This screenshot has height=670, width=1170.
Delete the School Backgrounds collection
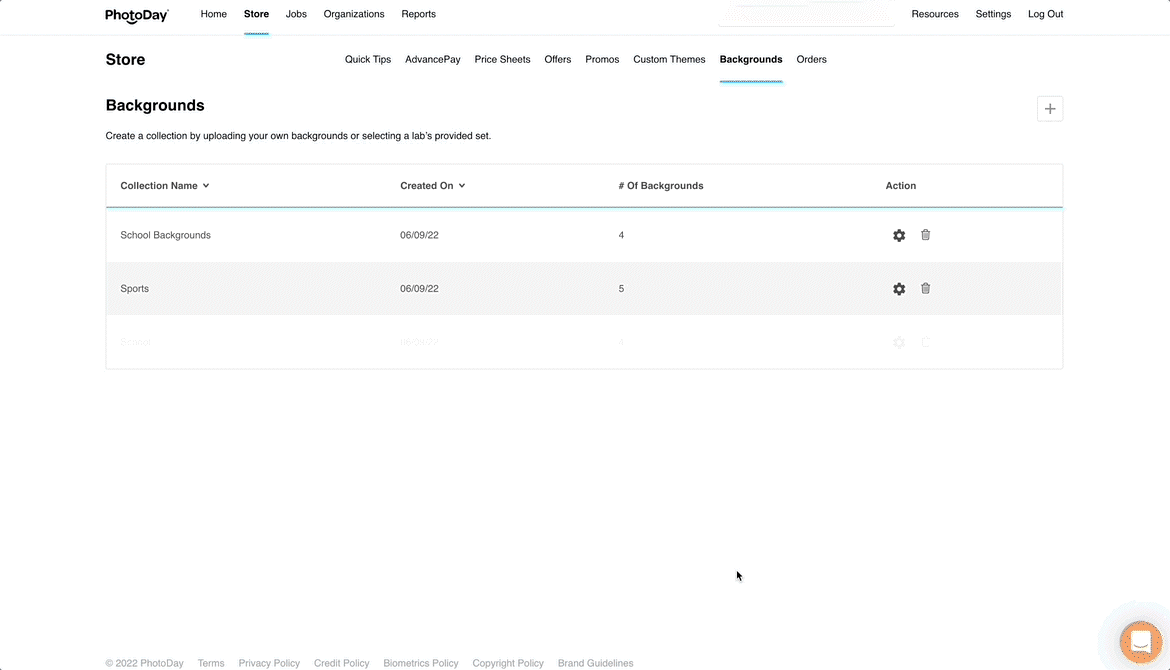(x=925, y=235)
